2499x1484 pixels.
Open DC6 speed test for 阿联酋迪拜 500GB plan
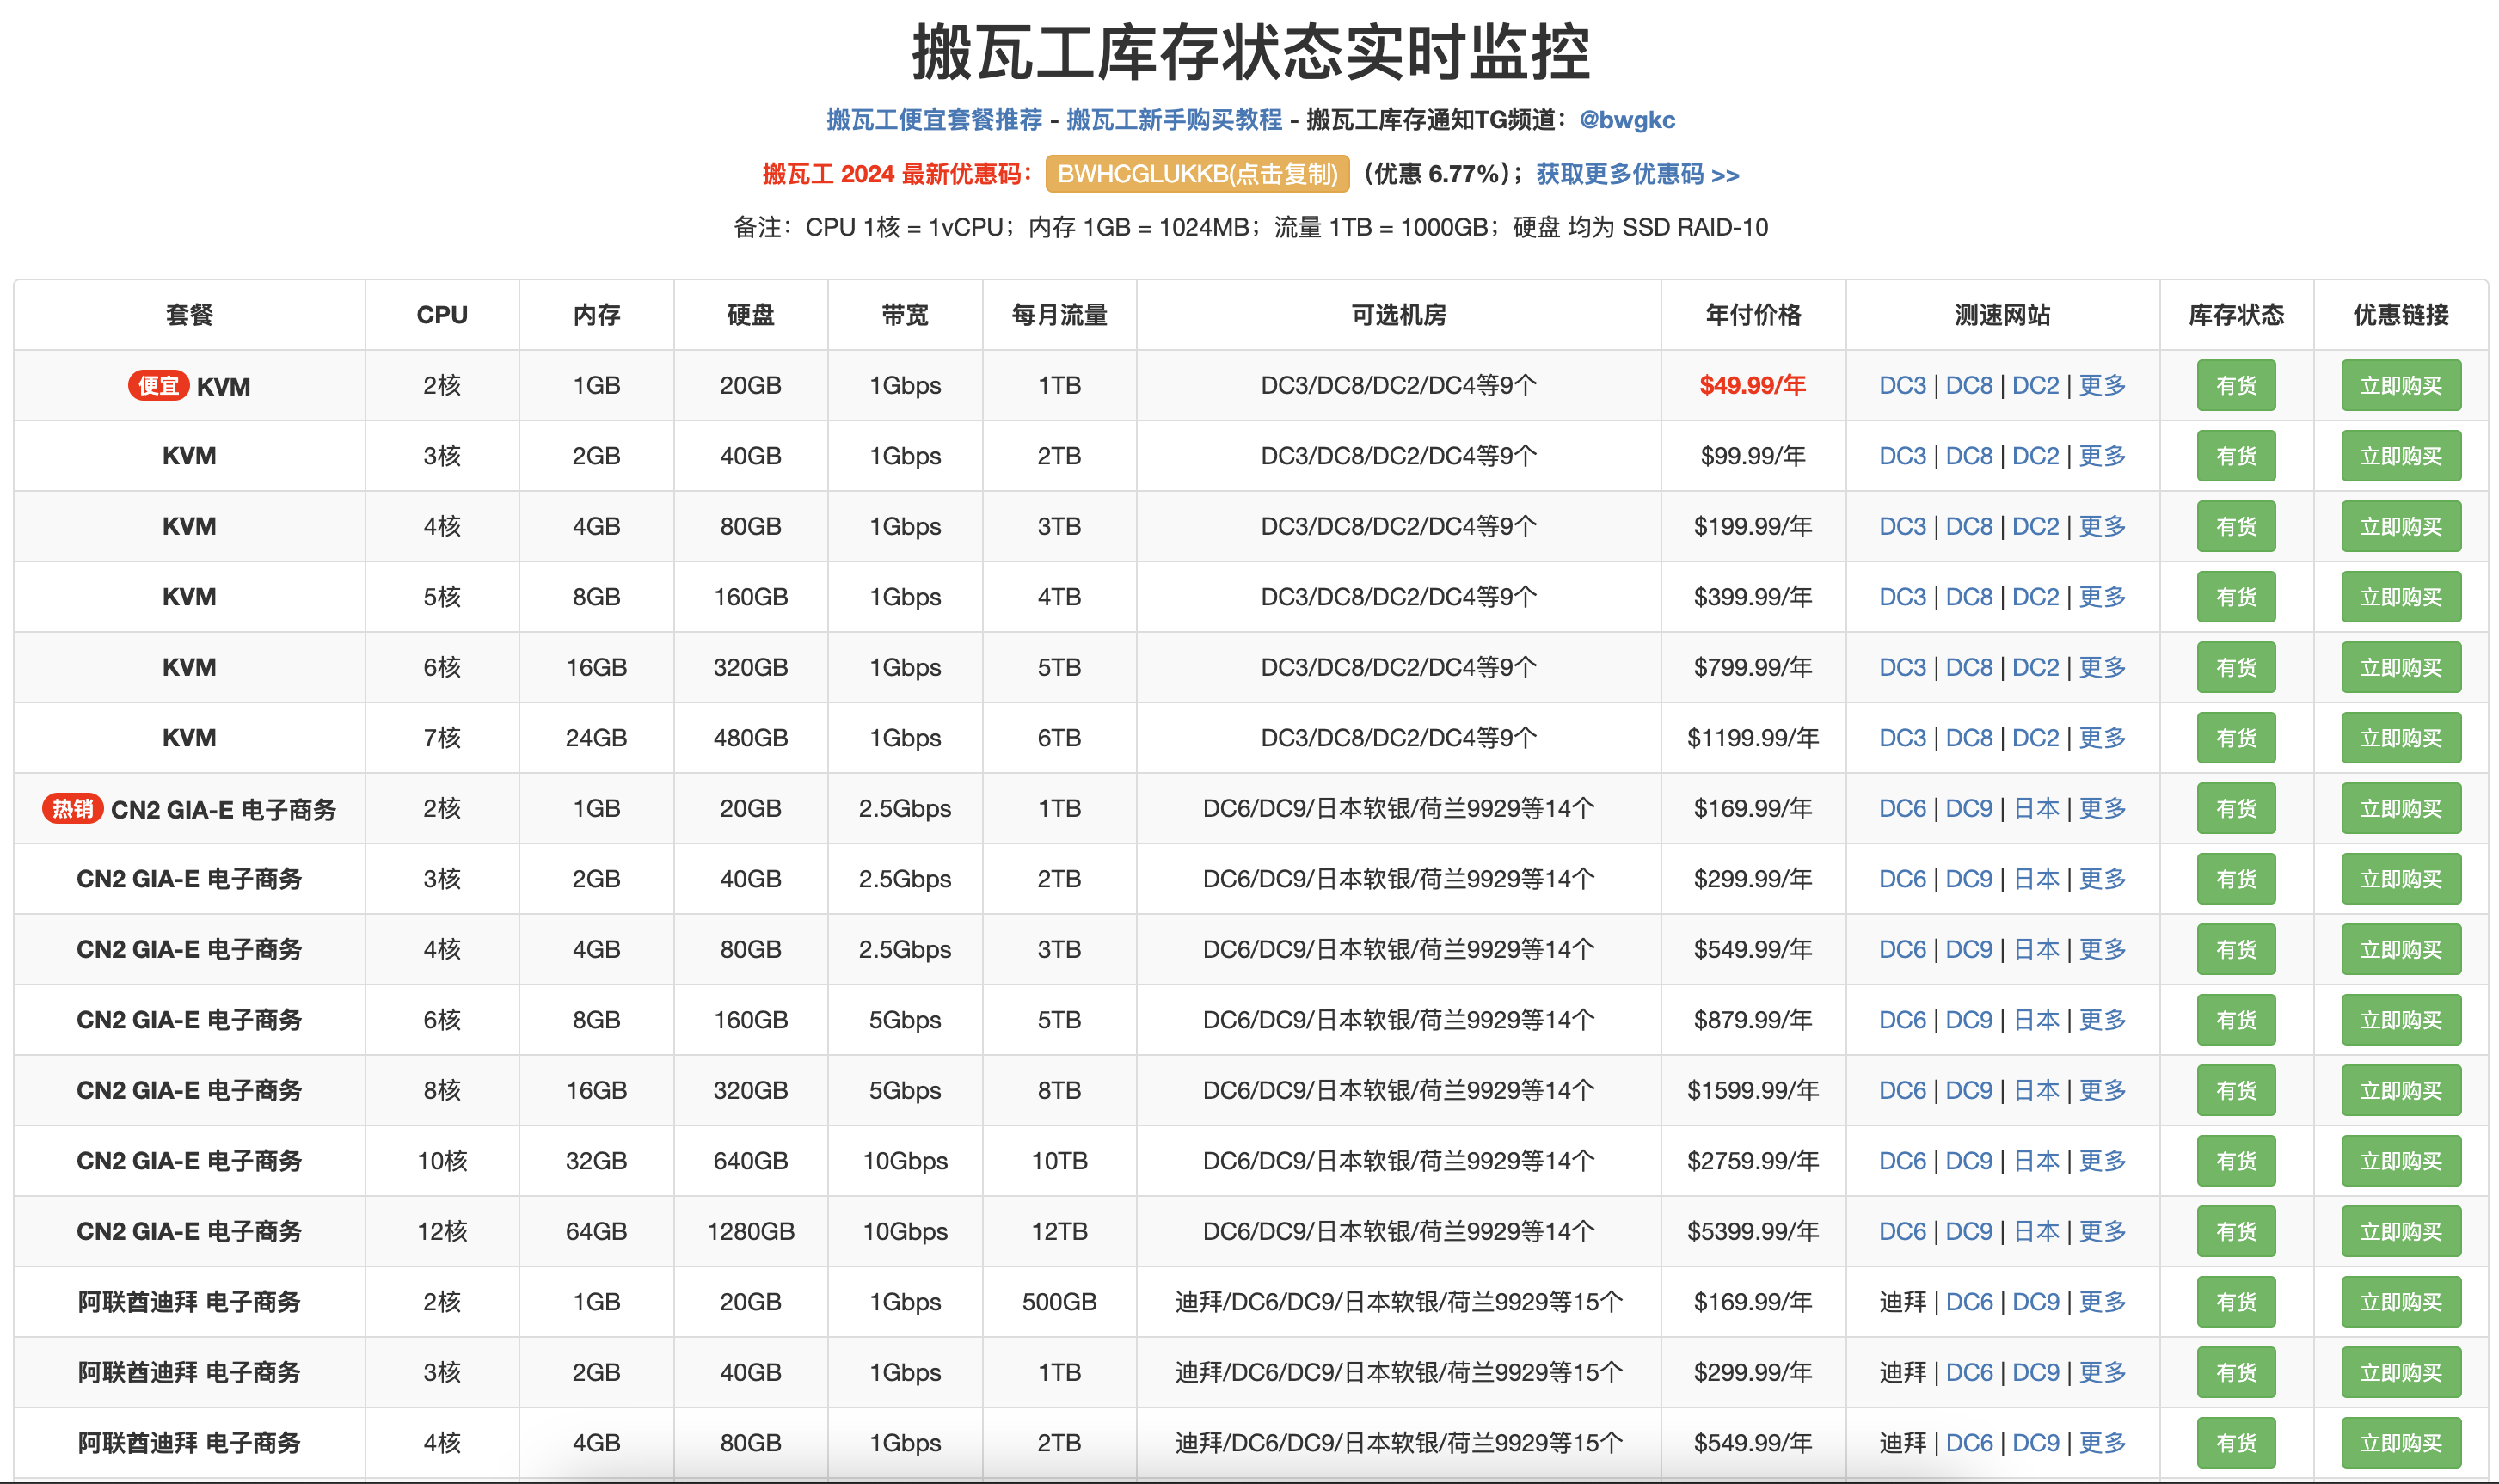click(1969, 1302)
